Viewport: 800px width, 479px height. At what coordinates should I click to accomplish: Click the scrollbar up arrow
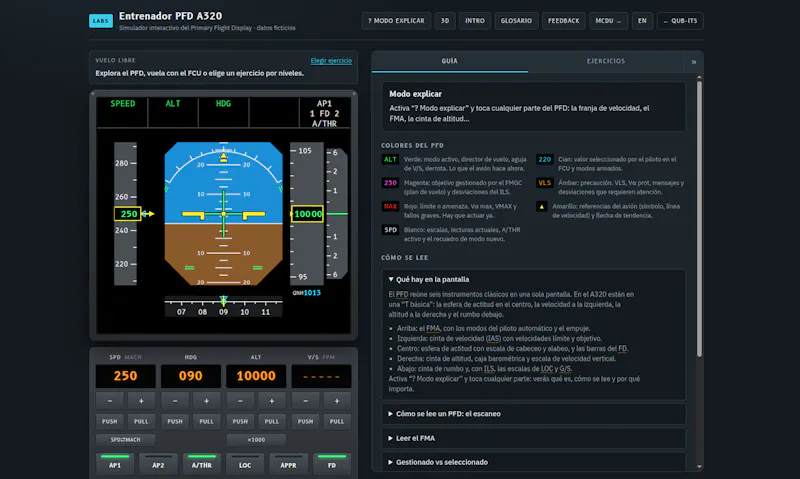[x=699, y=78]
